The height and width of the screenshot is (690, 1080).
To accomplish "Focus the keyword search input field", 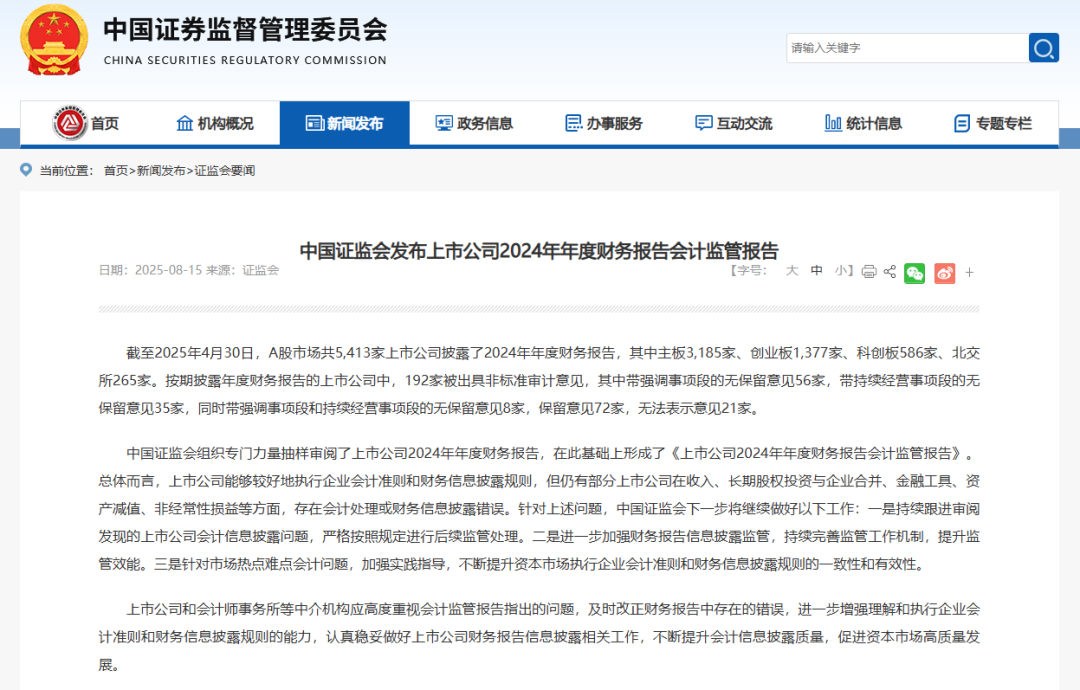I will pyautogui.click(x=907, y=48).
